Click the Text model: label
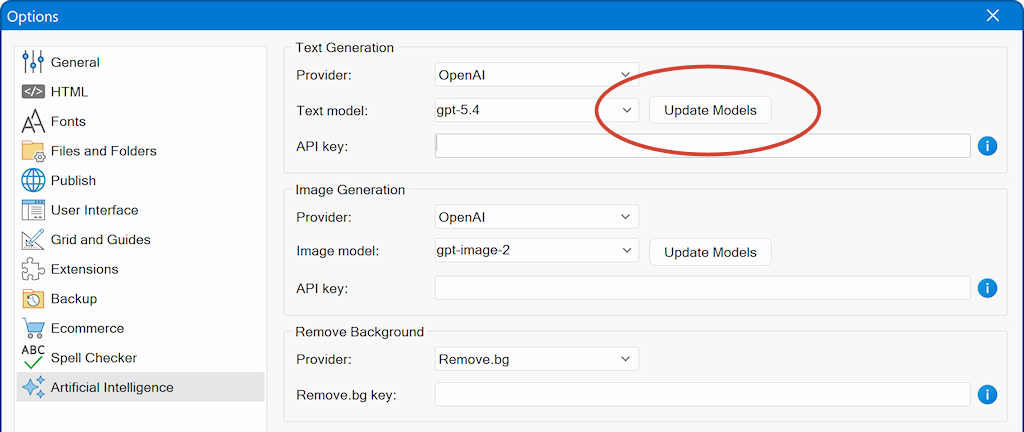The width and height of the screenshot is (1024, 432). pyautogui.click(x=332, y=111)
